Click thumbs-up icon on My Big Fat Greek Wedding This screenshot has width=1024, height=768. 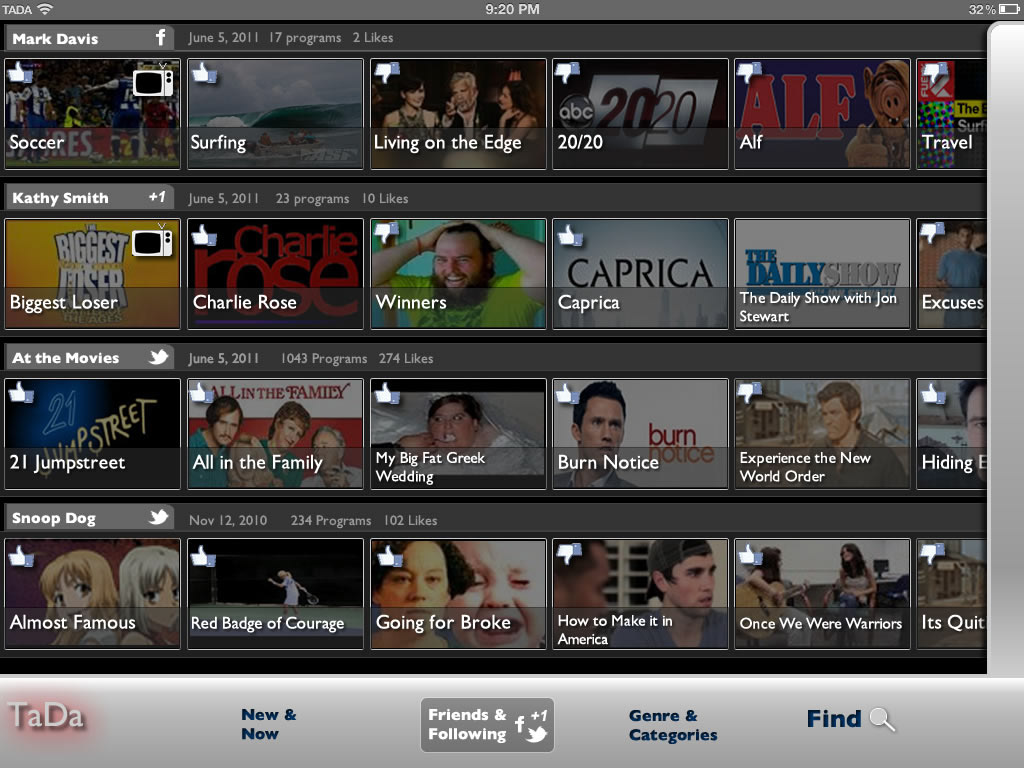[x=387, y=392]
